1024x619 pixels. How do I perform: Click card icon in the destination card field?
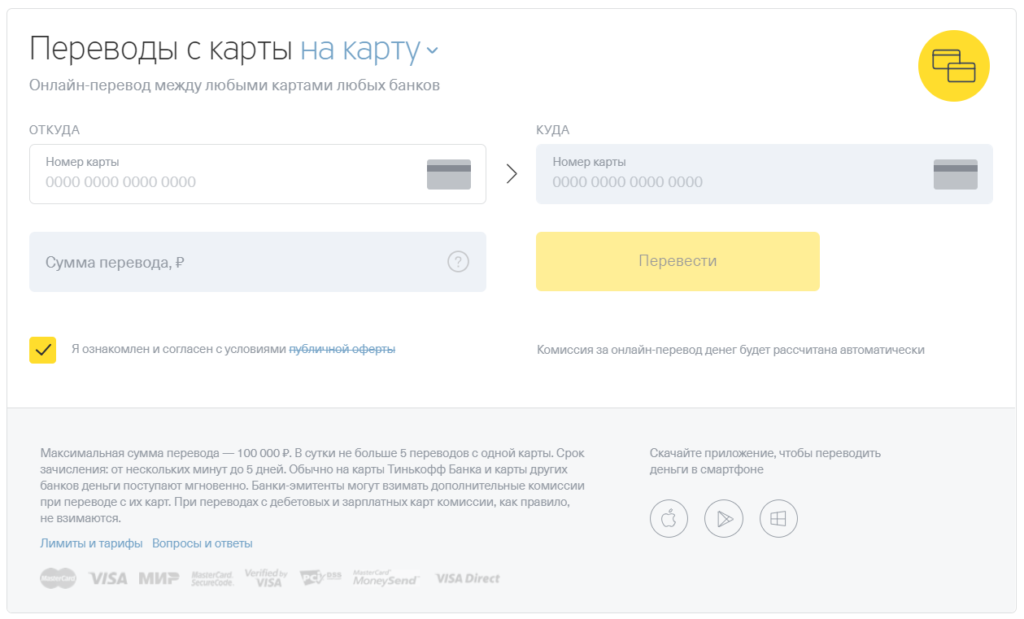point(955,174)
